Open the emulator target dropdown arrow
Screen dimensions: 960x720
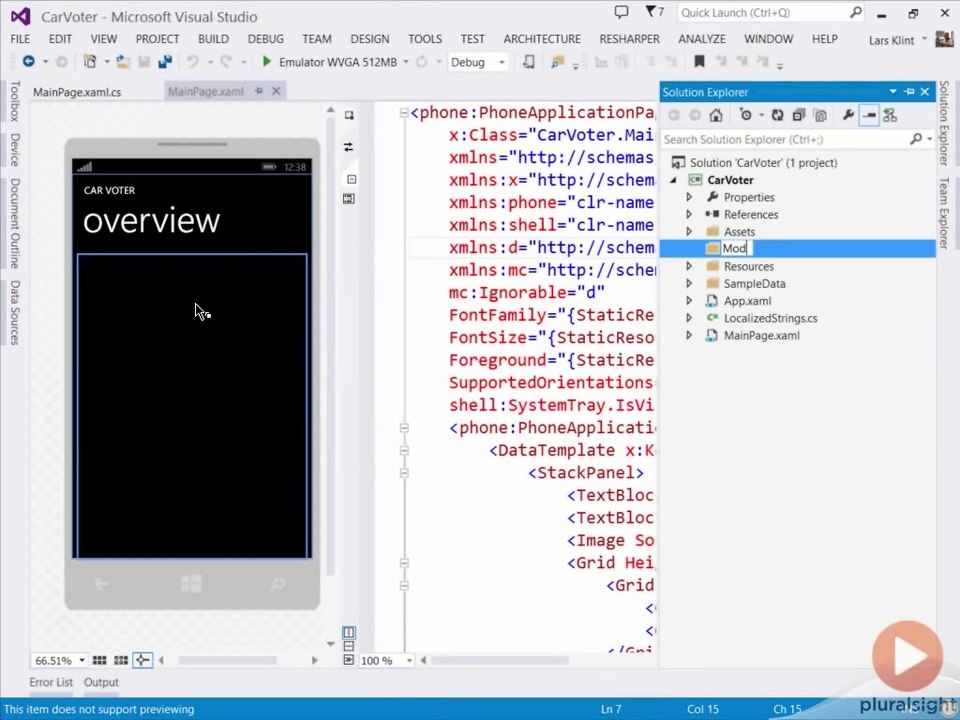point(405,62)
